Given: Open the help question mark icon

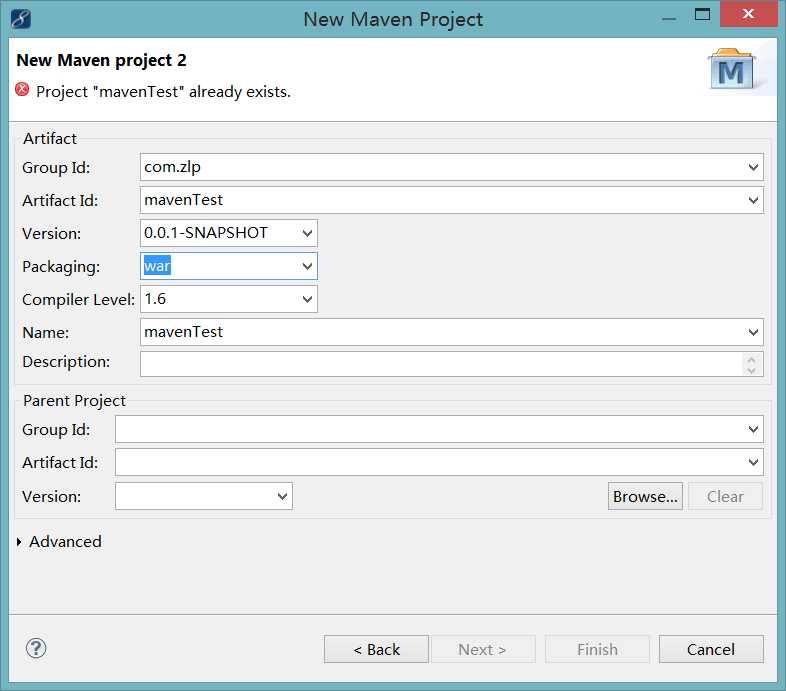Looking at the screenshot, I should pyautogui.click(x=36, y=648).
